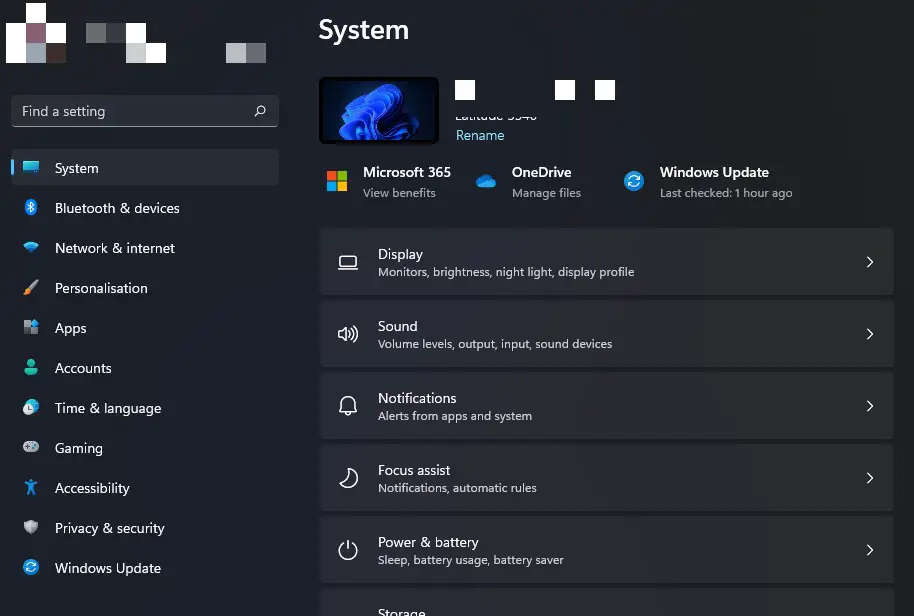Screen dimensions: 914x616
Task: Click the Gaming controller icon
Action: point(31,447)
